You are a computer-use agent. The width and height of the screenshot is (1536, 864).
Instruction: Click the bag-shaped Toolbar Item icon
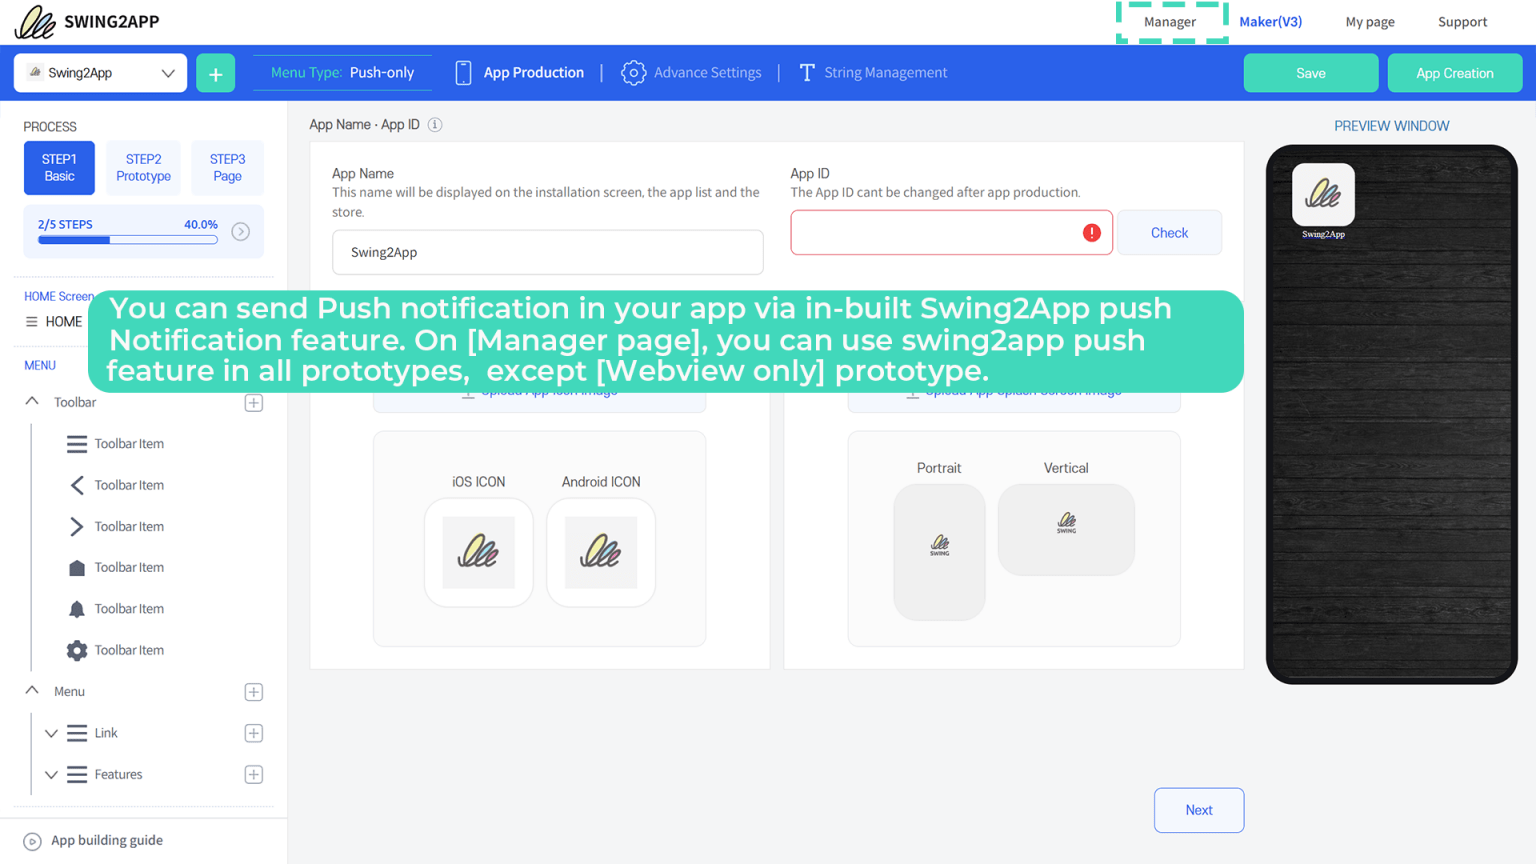click(76, 567)
